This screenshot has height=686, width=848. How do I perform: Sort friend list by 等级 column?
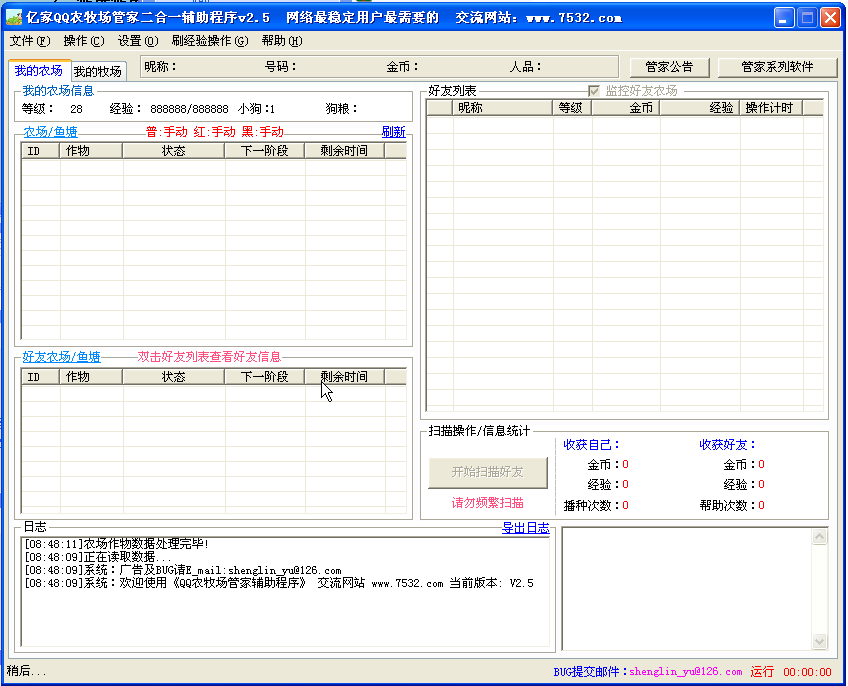pyautogui.click(x=572, y=108)
